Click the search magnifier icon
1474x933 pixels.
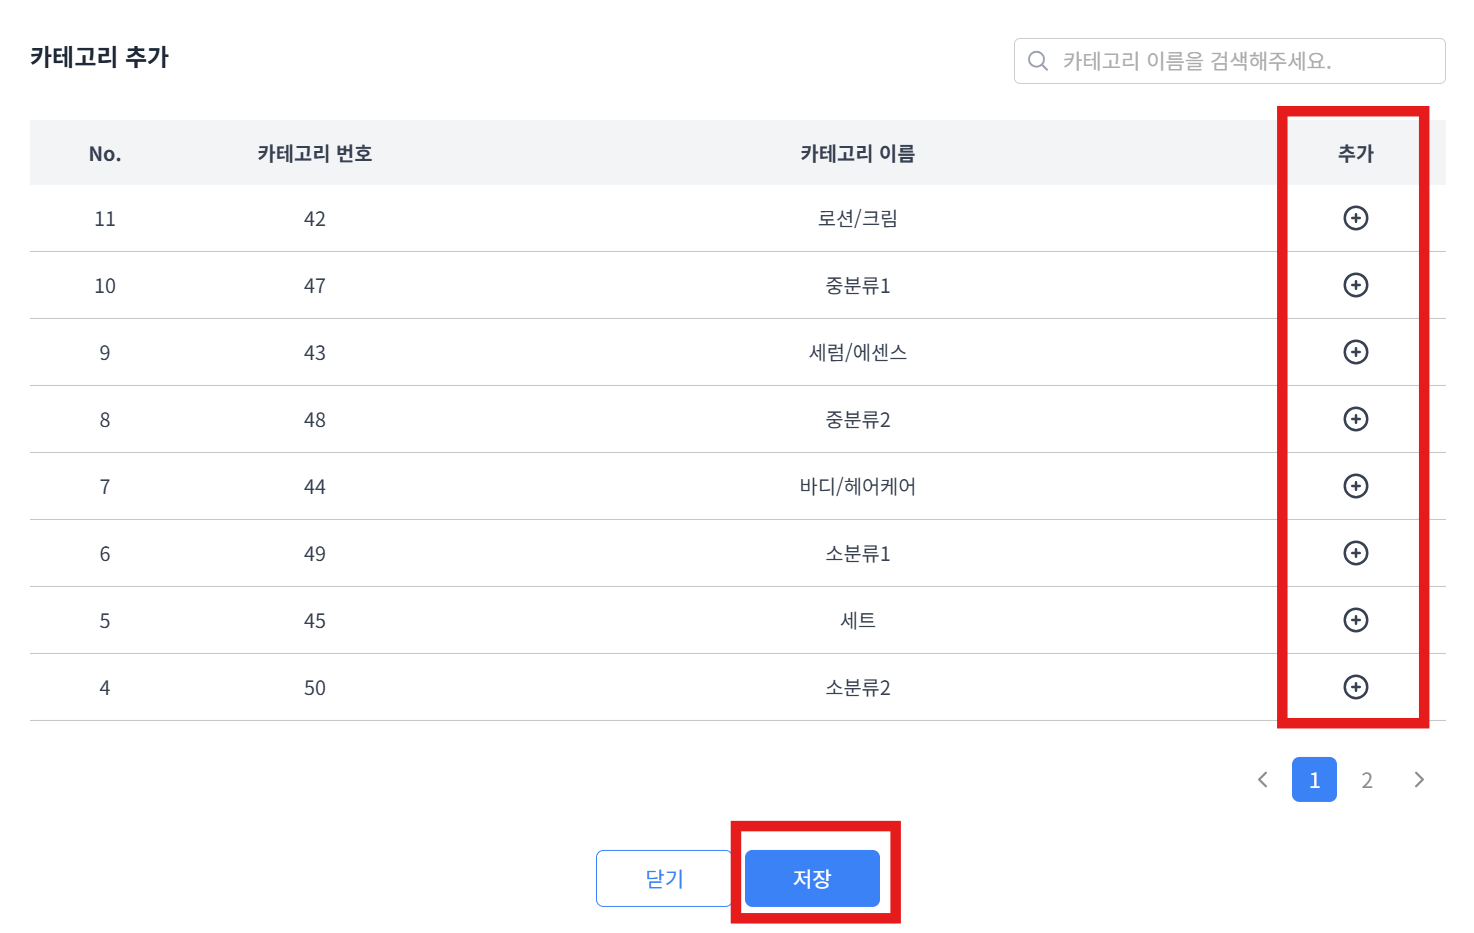(x=1038, y=61)
